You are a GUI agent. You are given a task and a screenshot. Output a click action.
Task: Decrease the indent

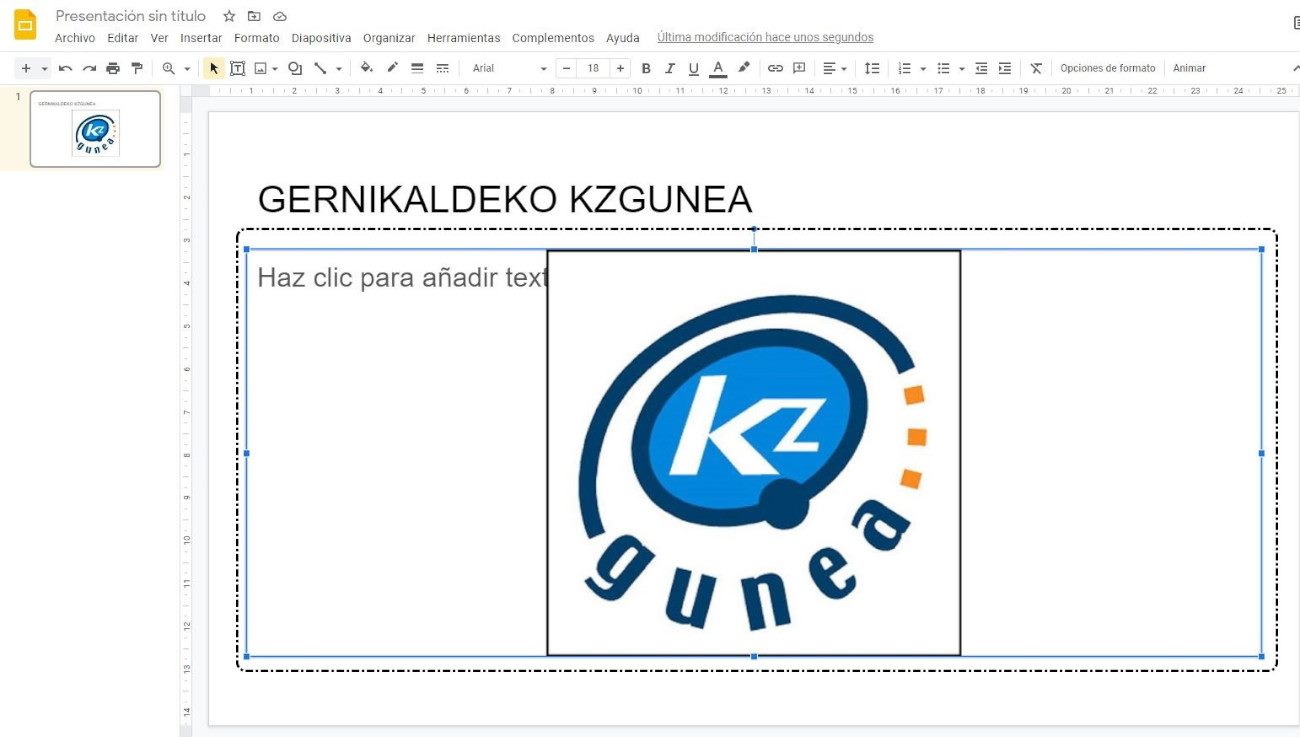tap(981, 68)
